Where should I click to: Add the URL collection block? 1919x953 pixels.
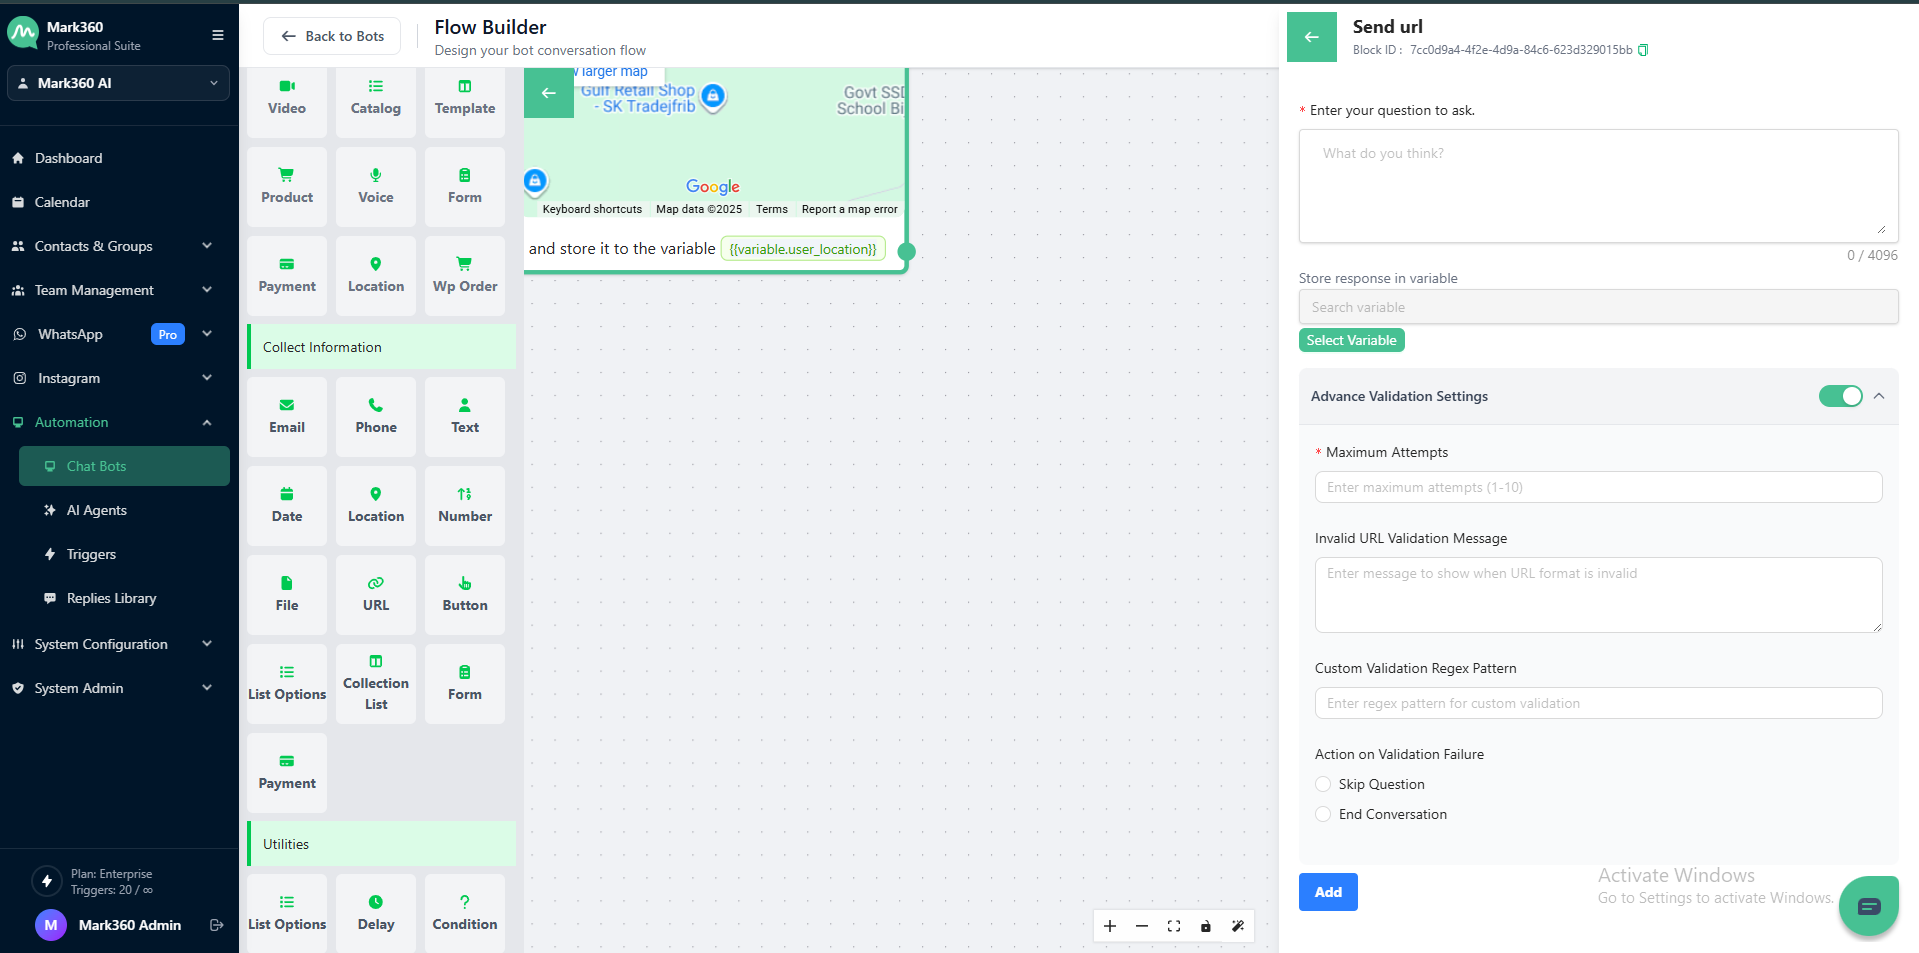(376, 594)
